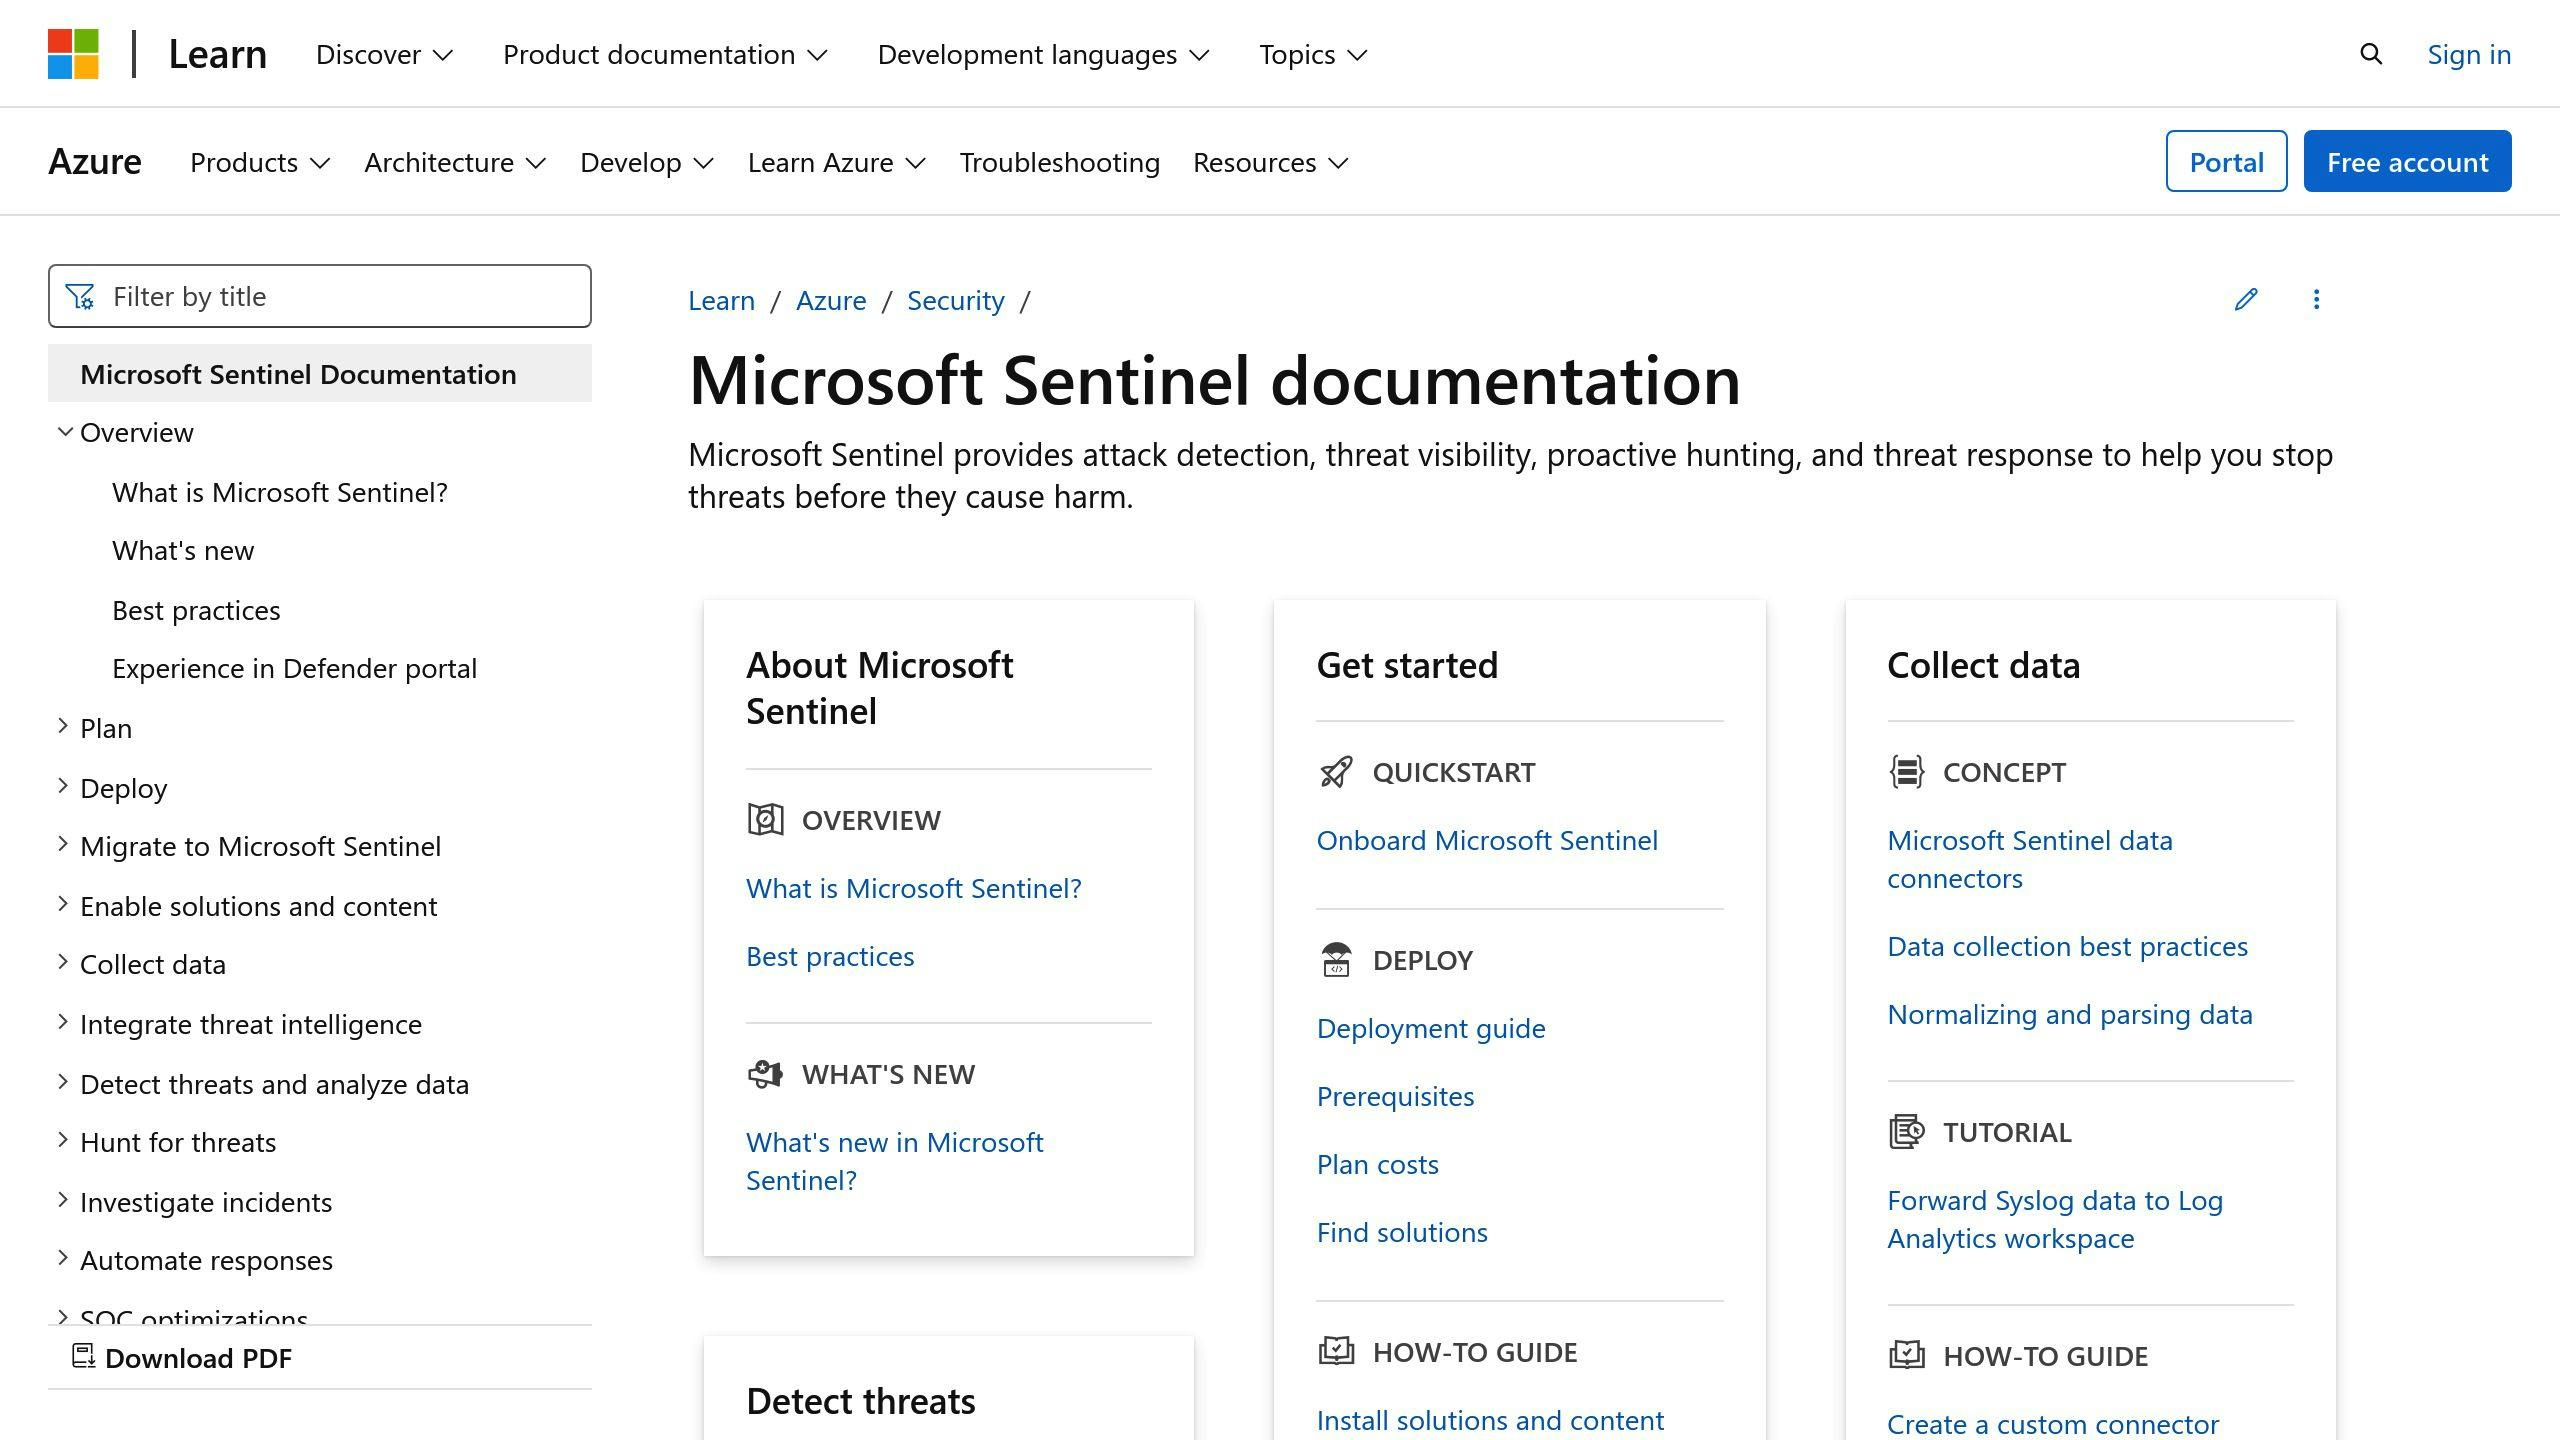The width and height of the screenshot is (2560, 1440).
Task: Click the Overview map icon
Action: [x=766, y=820]
